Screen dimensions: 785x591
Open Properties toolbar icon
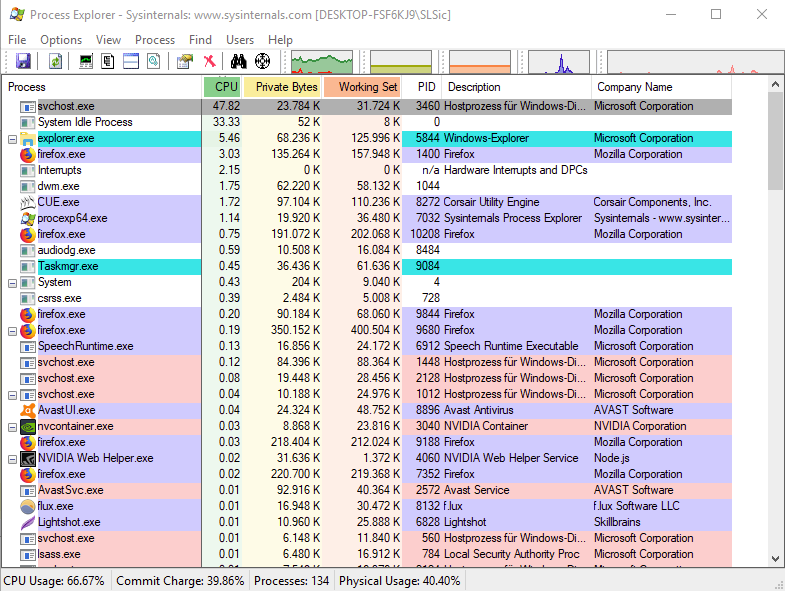click(x=185, y=61)
